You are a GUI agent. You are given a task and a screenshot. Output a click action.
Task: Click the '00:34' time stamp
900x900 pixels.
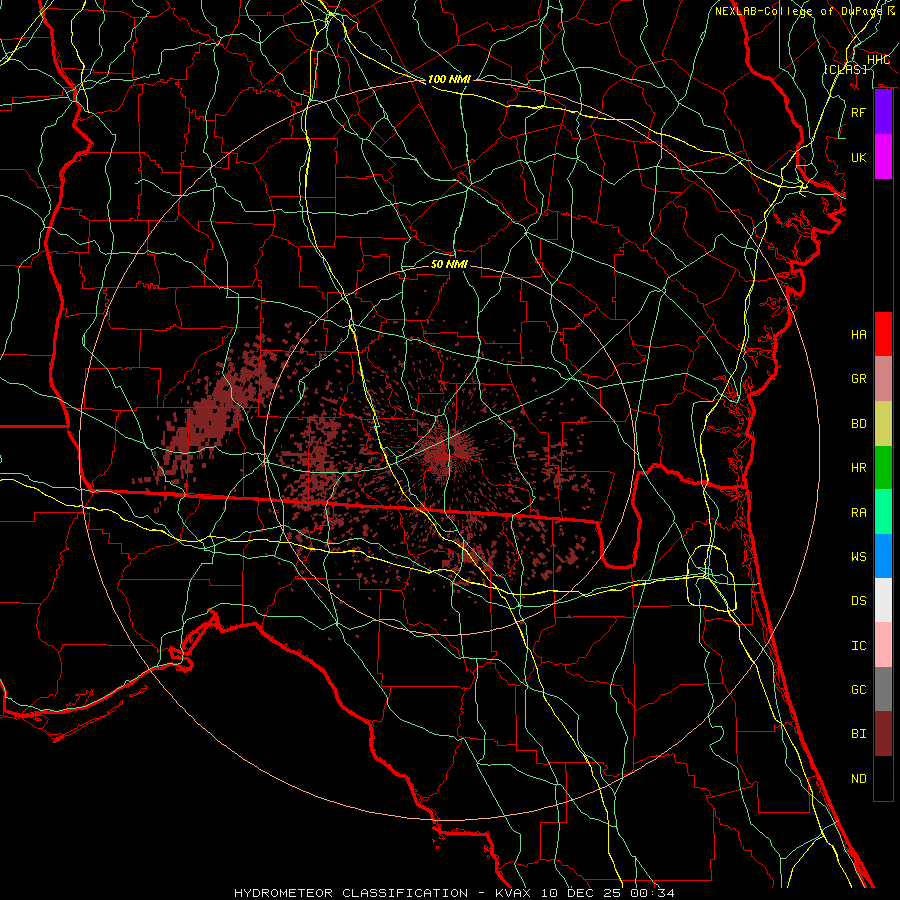[x=652, y=893]
